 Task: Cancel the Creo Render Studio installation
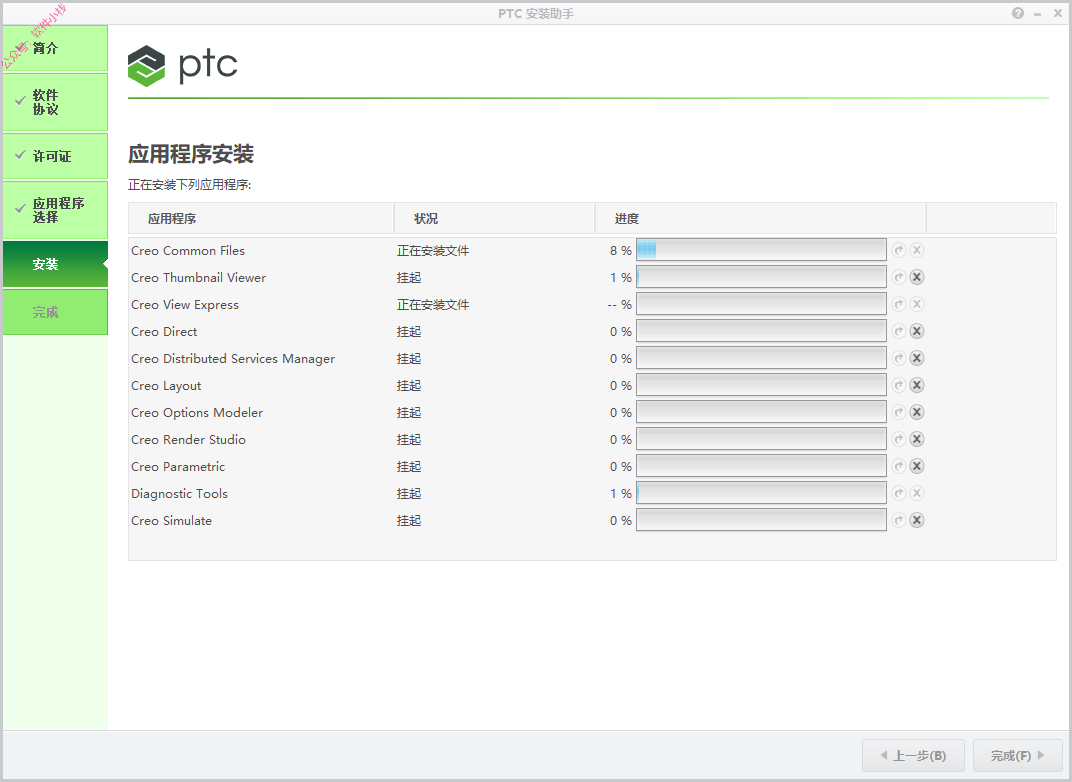click(917, 440)
